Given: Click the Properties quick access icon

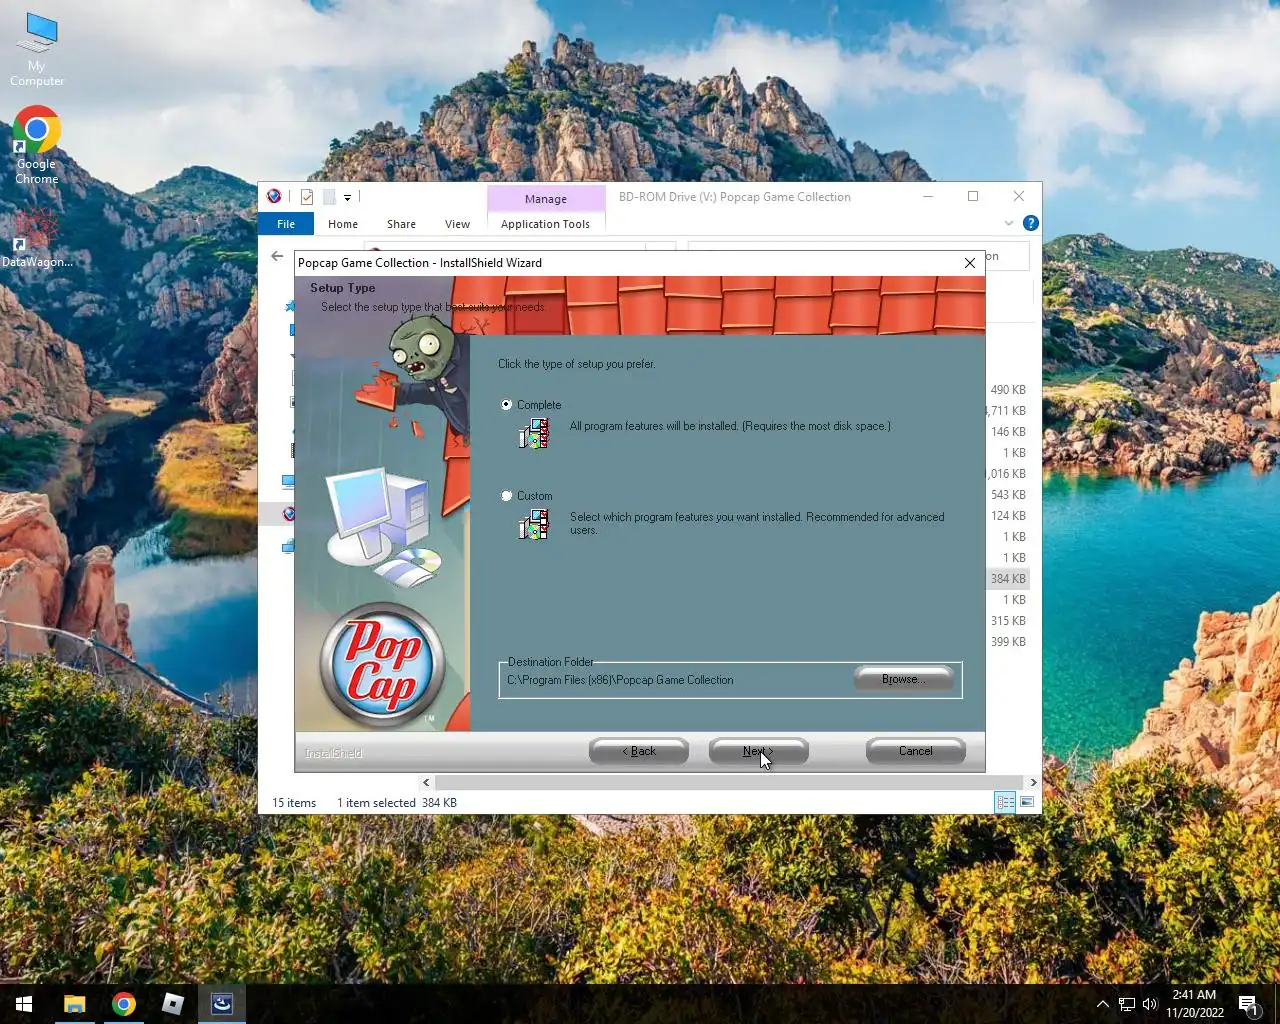Looking at the screenshot, I should click(307, 197).
